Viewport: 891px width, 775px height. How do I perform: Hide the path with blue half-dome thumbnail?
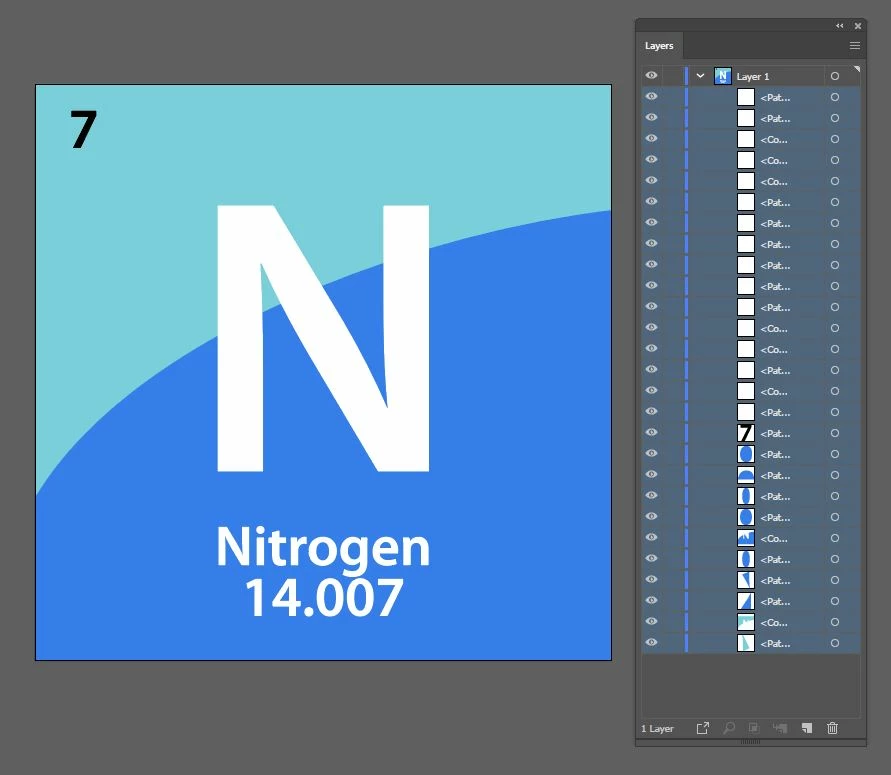pyautogui.click(x=651, y=474)
